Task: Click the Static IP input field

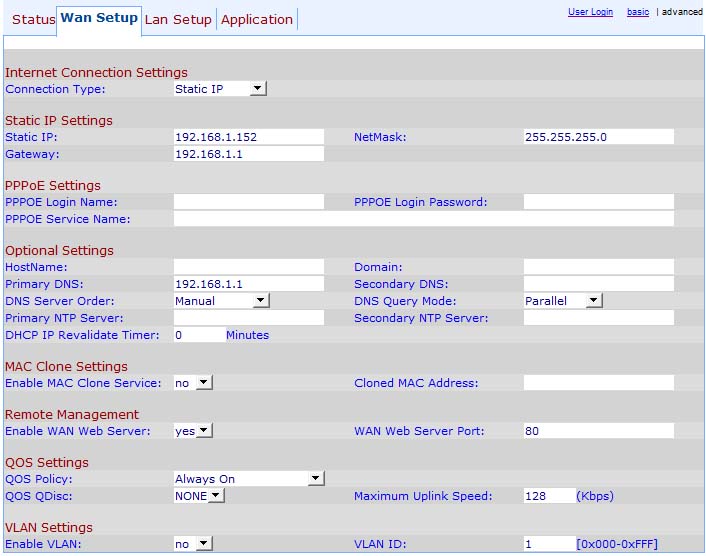Action: click(248, 137)
